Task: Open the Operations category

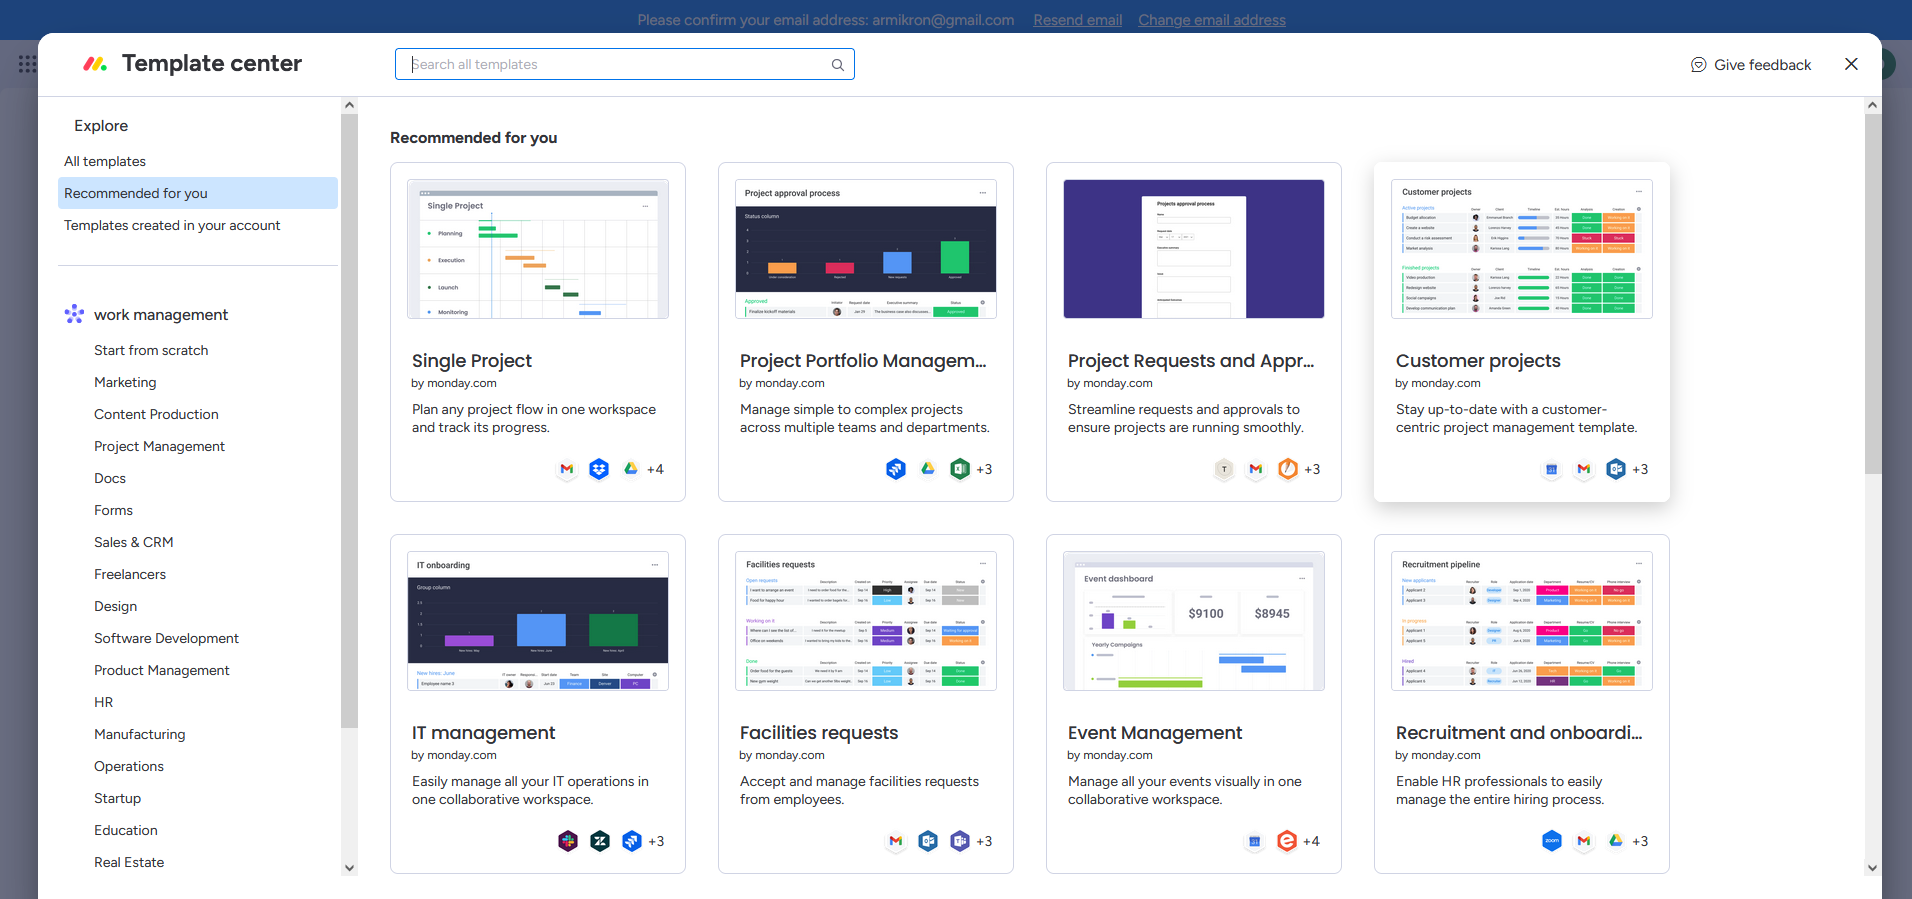Action: (x=129, y=766)
